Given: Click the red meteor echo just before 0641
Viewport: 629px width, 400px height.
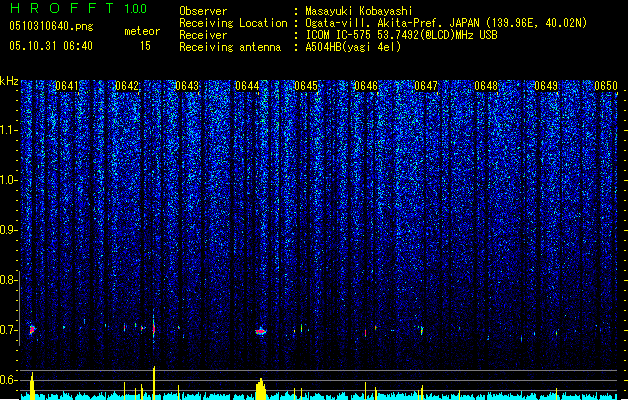Looking at the screenshot, I should click(x=32, y=330).
